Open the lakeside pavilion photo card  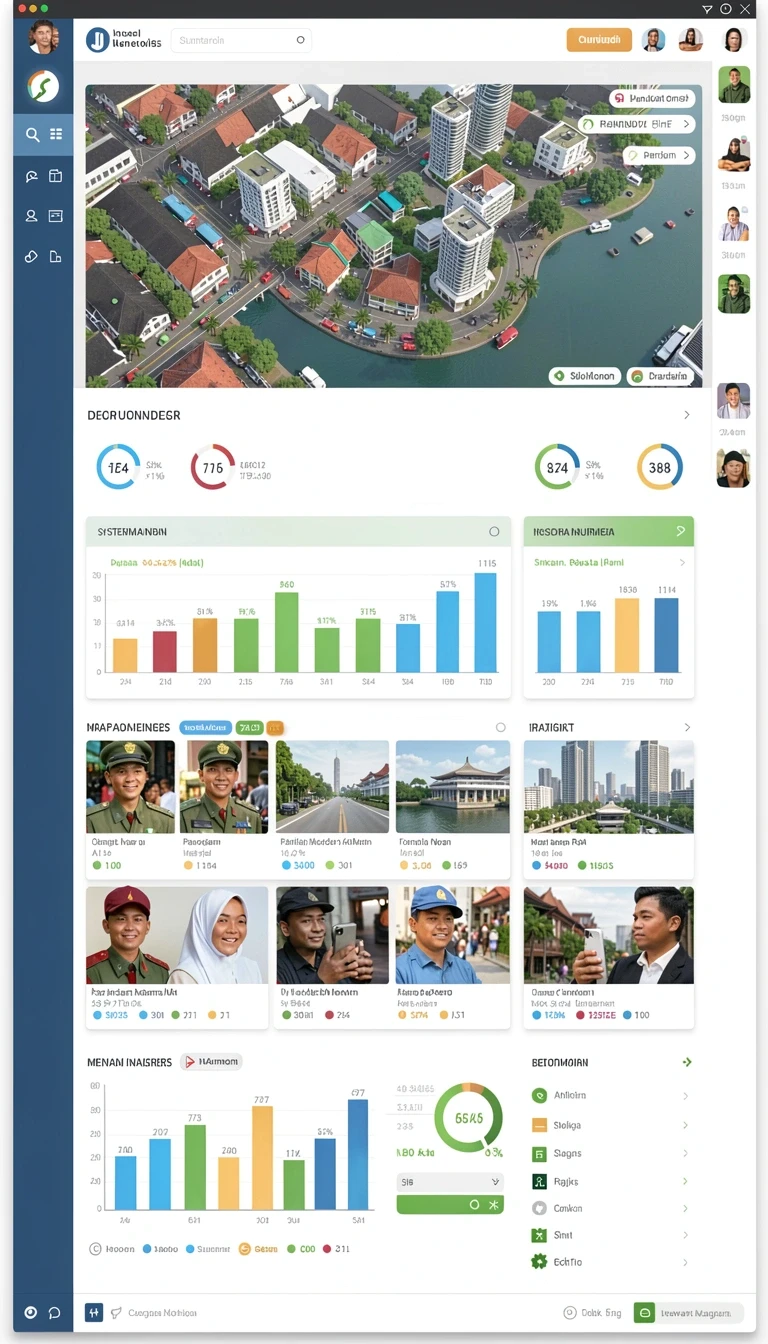pos(452,787)
